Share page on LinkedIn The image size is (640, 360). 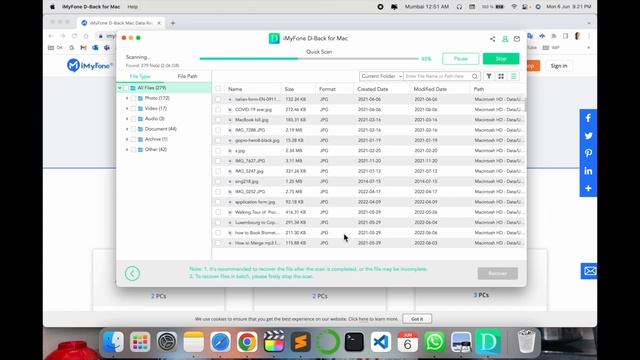pyautogui.click(x=588, y=171)
